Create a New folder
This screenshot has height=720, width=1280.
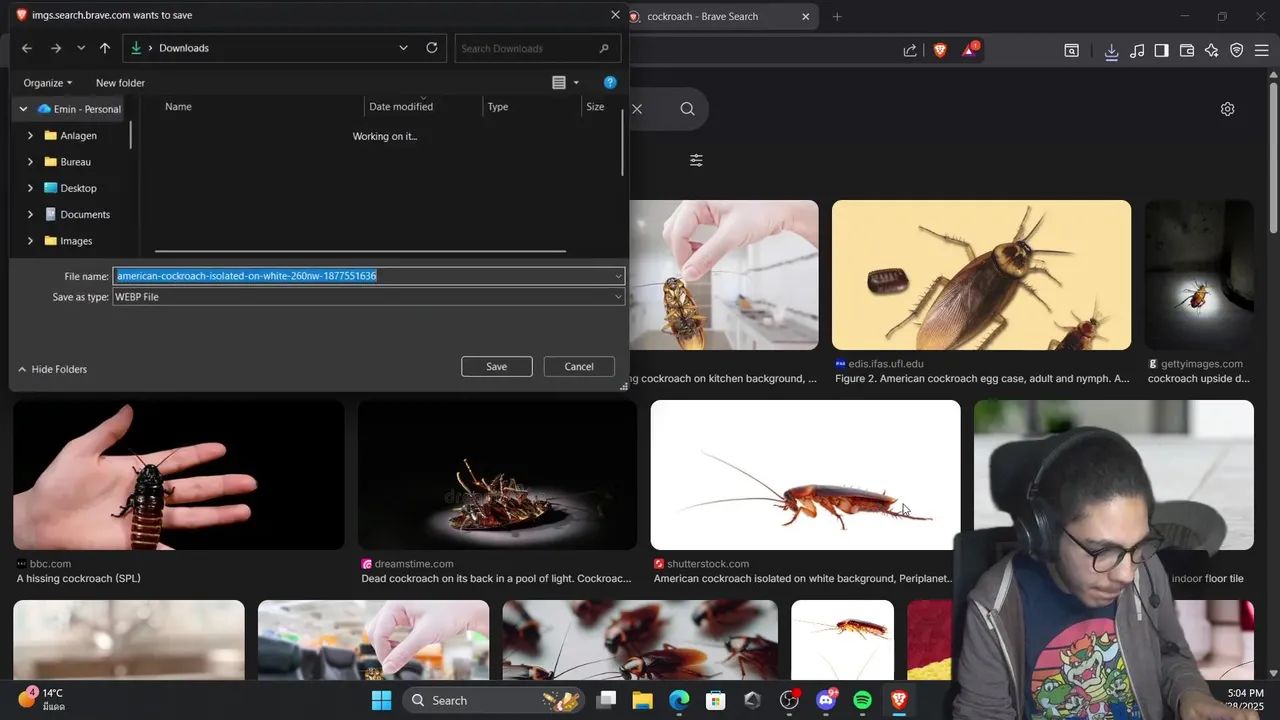click(x=120, y=83)
